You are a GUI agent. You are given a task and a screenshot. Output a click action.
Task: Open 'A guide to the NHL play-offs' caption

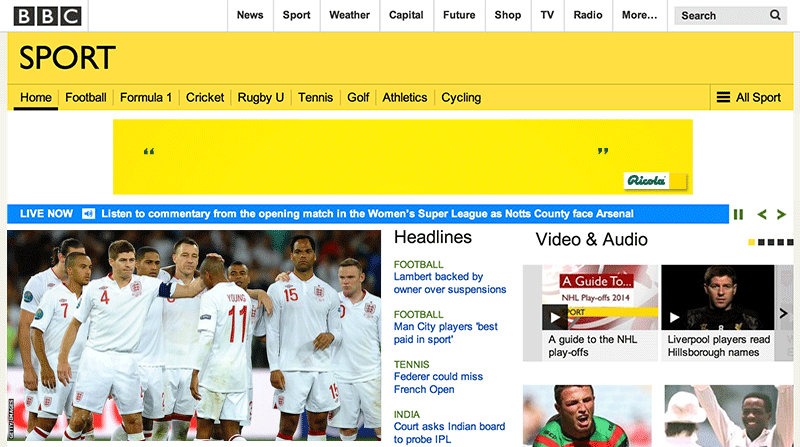click(592, 346)
